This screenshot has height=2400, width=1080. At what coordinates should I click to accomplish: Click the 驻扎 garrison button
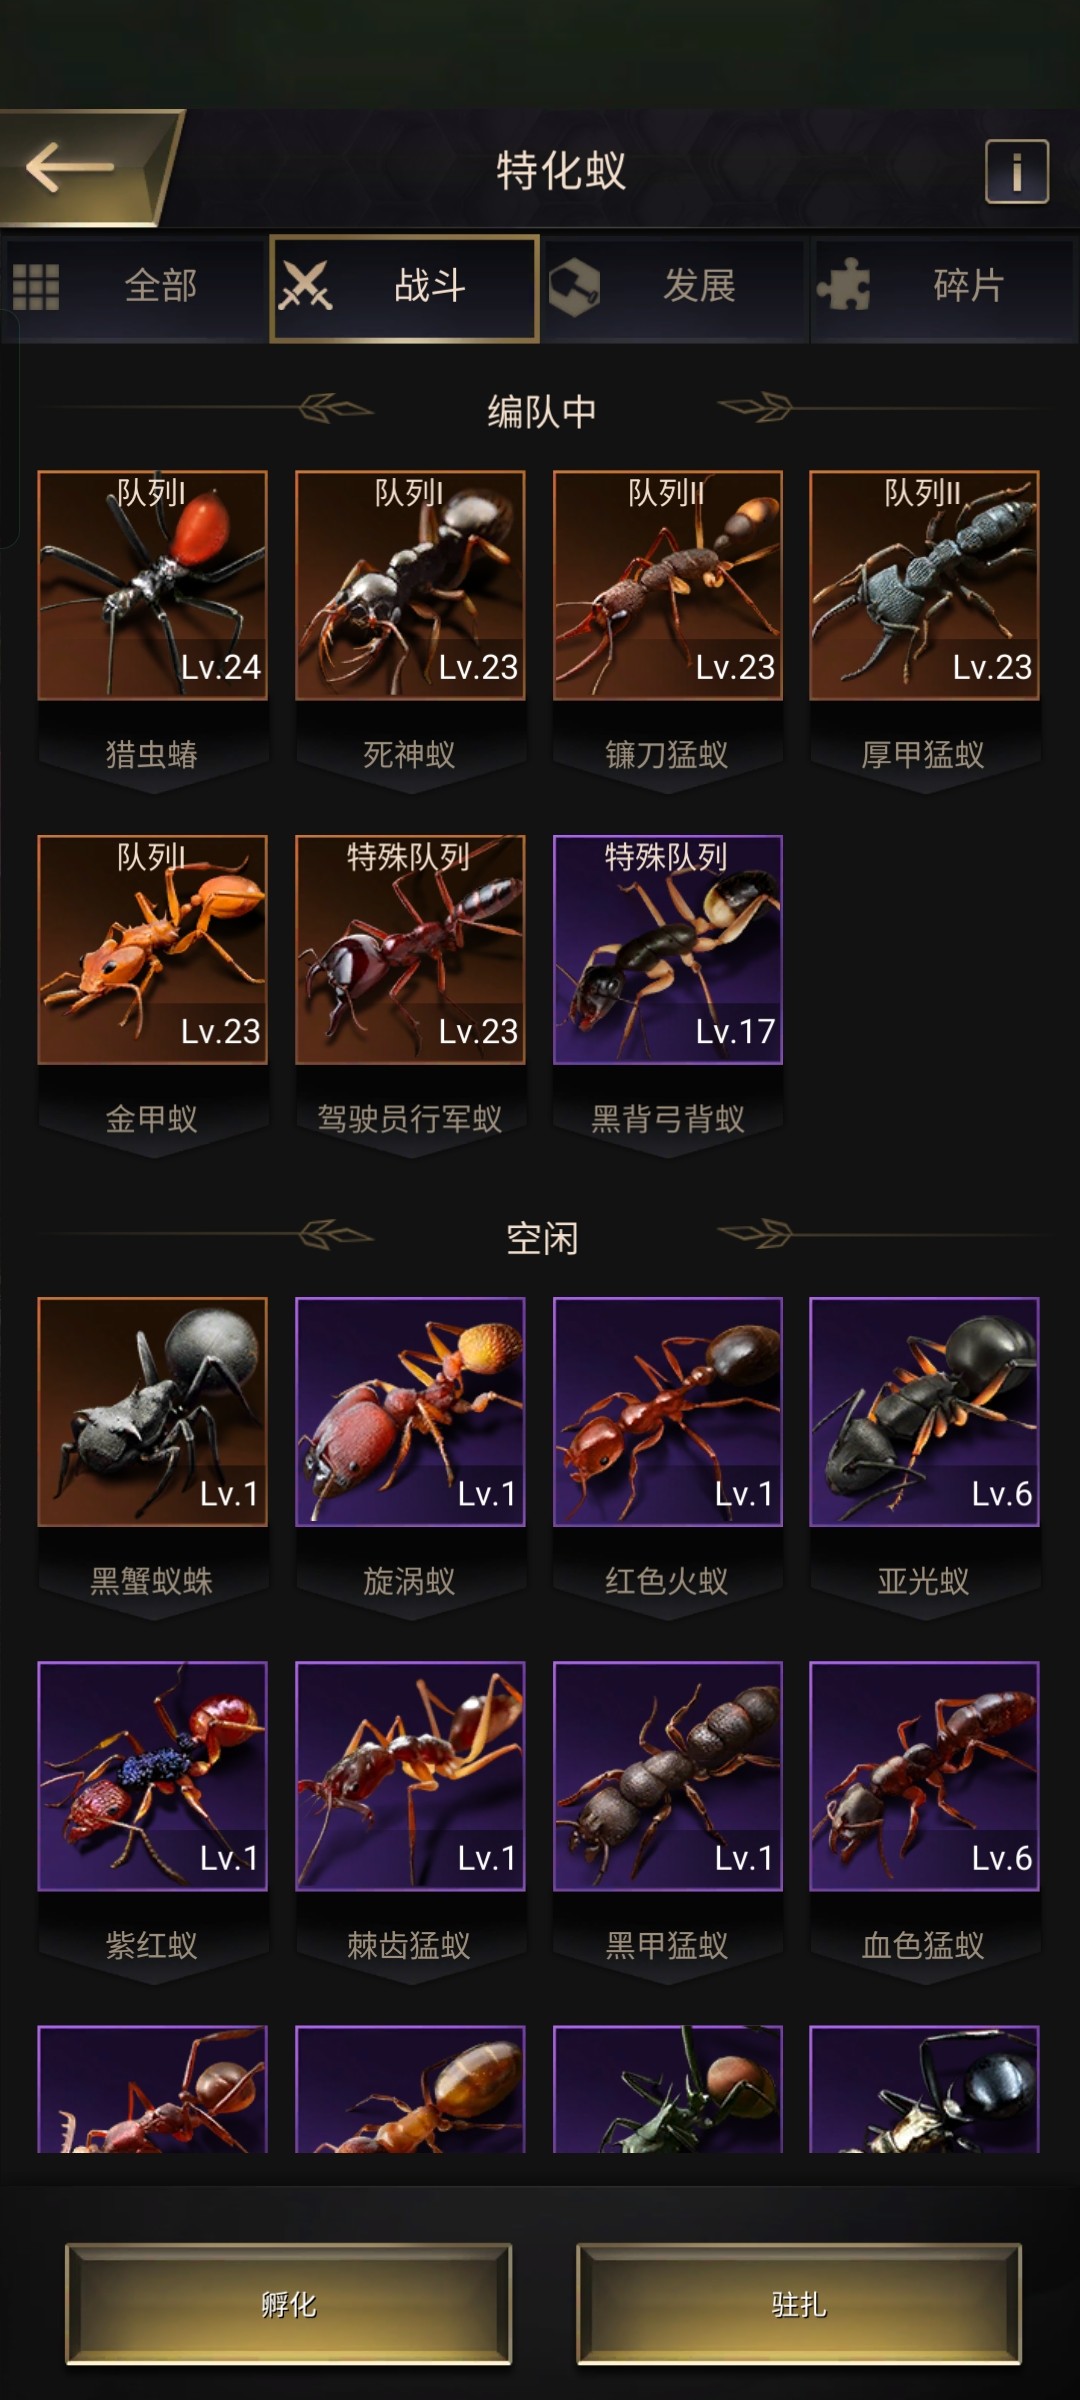tap(799, 2304)
